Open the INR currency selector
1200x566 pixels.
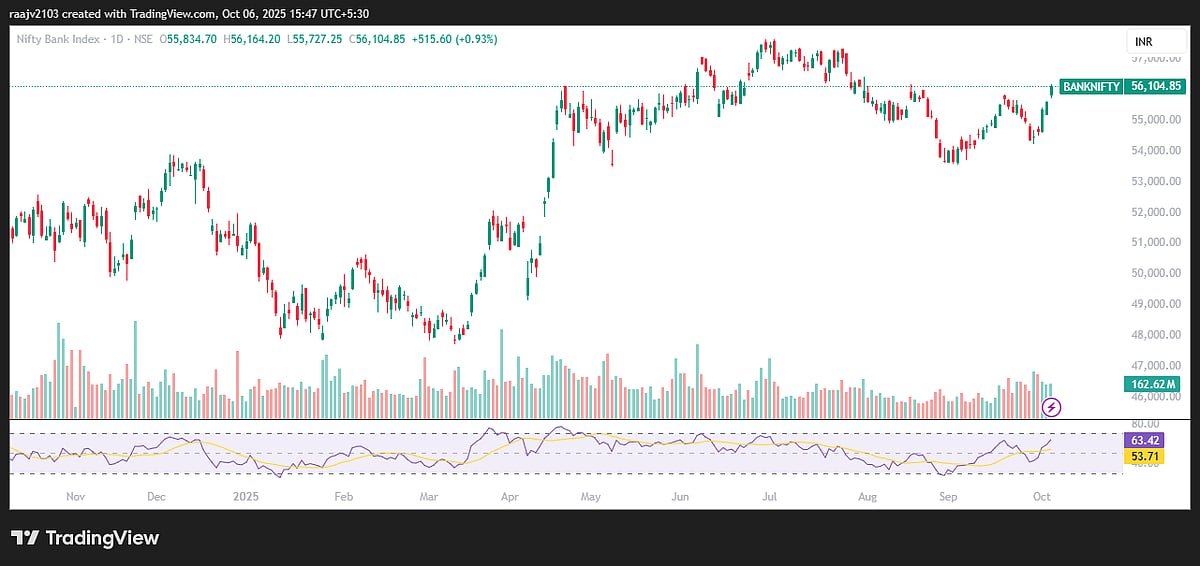pos(1143,41)
